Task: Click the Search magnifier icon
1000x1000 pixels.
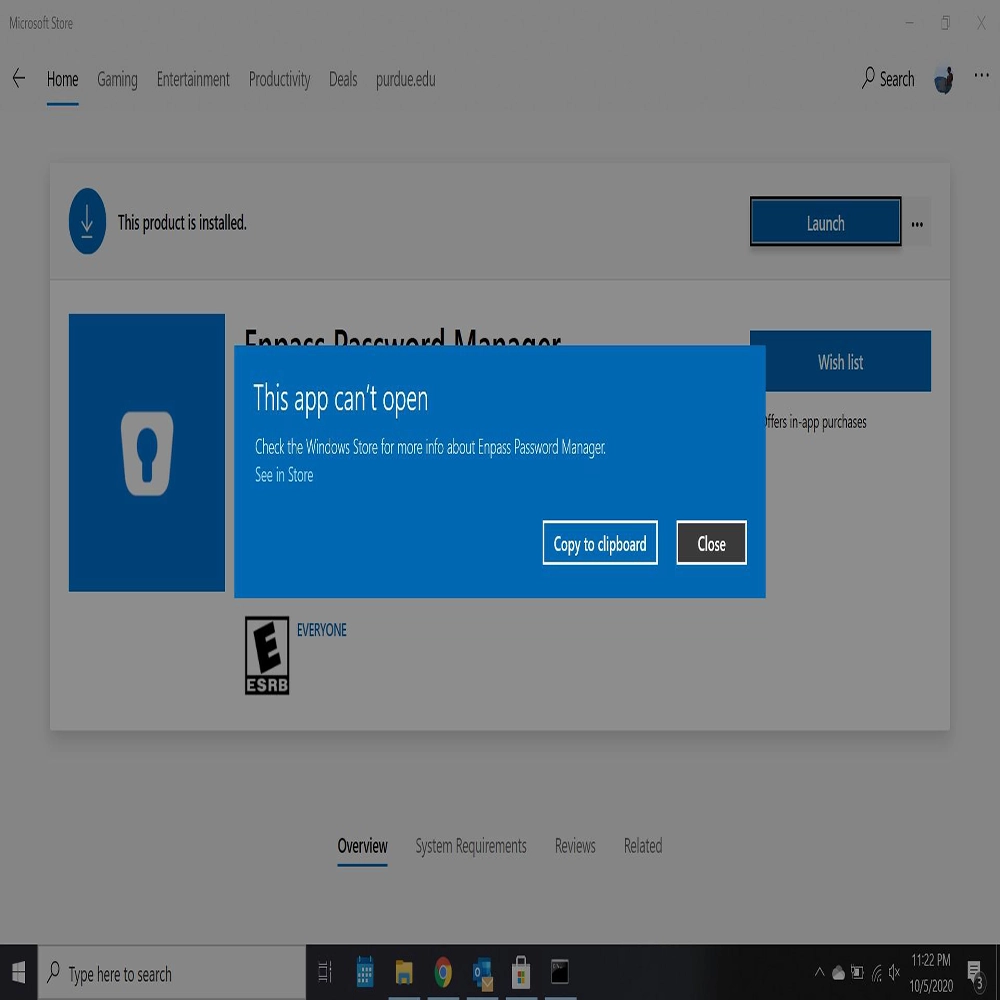Action: point(867,78)
